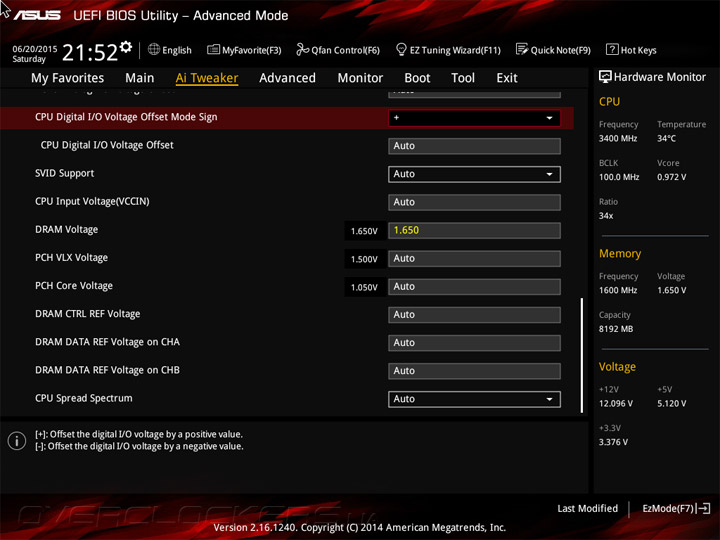Click the DRAM CTRL REF Voltage field

coord(474,315)
